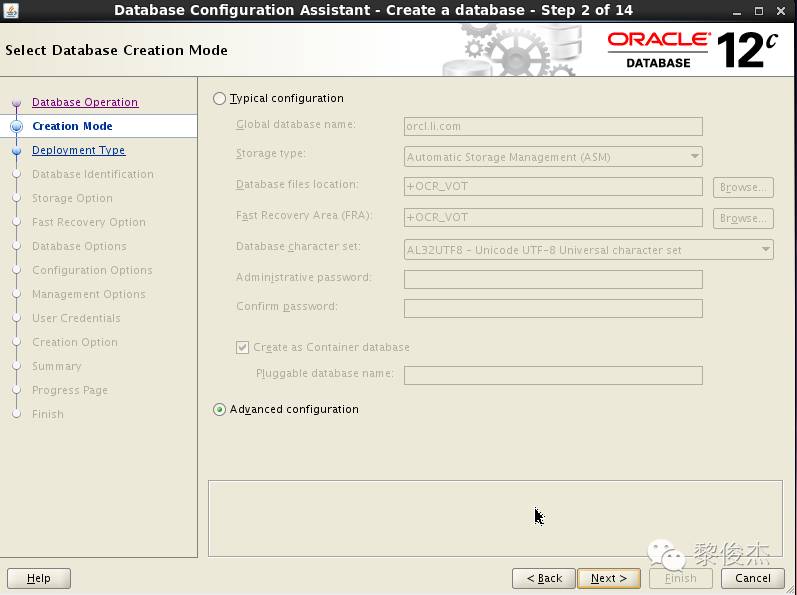Browse for Fast Recovery Area
Viewport: 797px width, 595px height.
tap(743, 218)
